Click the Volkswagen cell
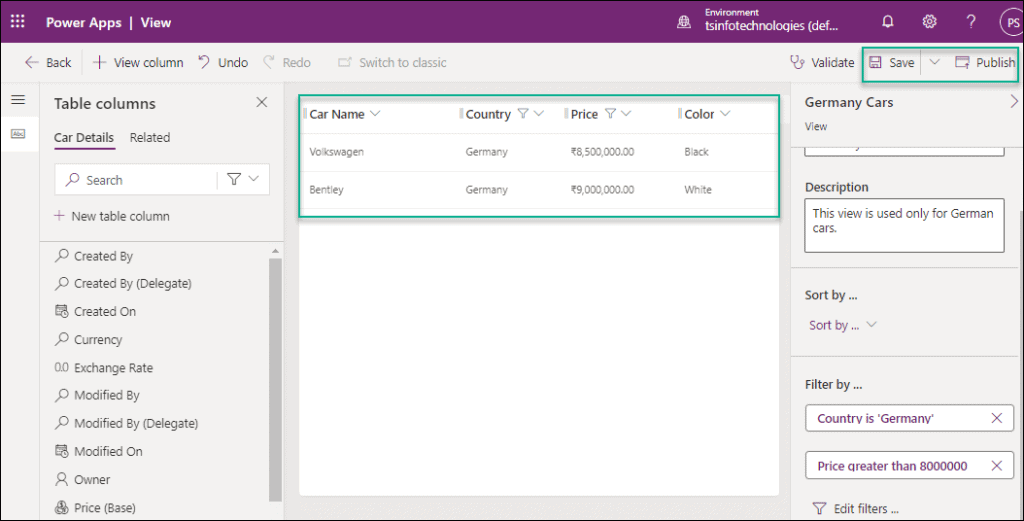The width and height of the screenshot is (1024, 521). [336, 152]
